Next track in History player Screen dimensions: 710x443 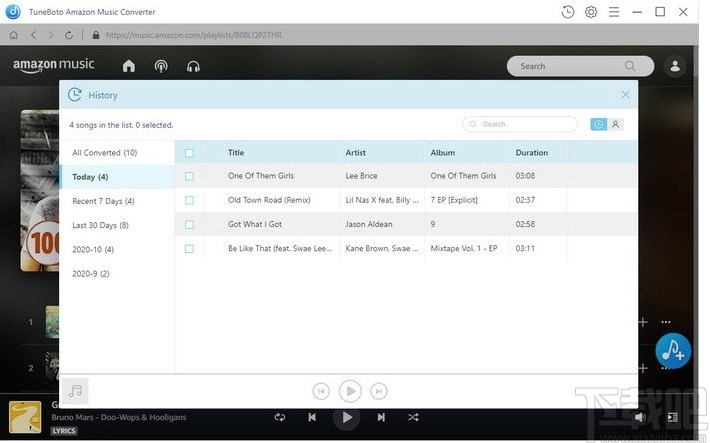379,391
